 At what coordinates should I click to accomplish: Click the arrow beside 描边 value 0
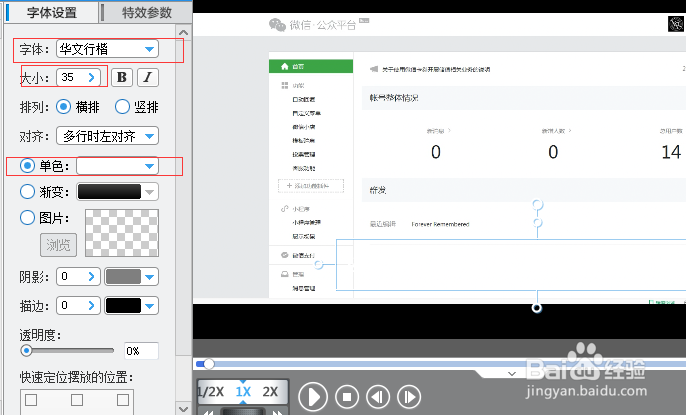pos(91,306)
